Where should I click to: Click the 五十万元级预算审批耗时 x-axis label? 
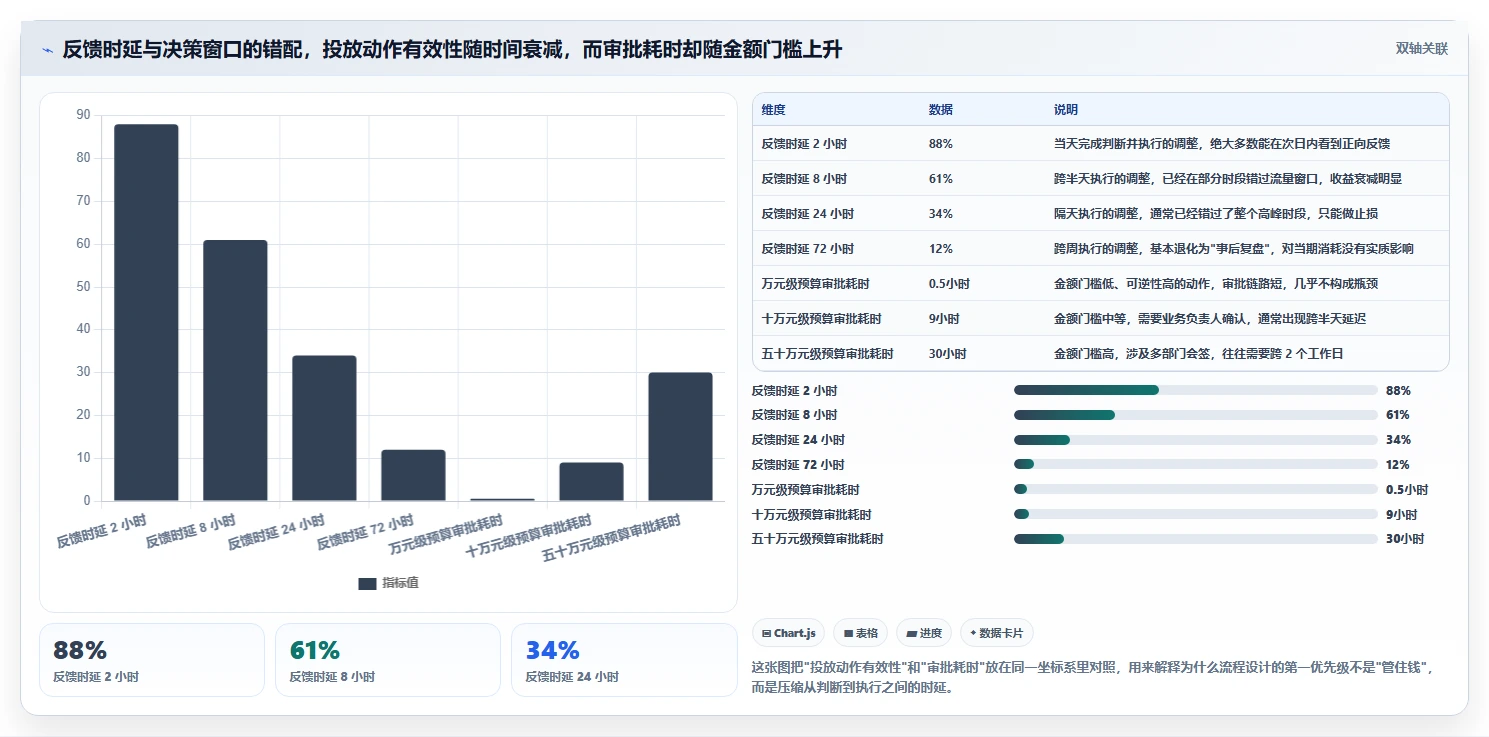[612, 537]
